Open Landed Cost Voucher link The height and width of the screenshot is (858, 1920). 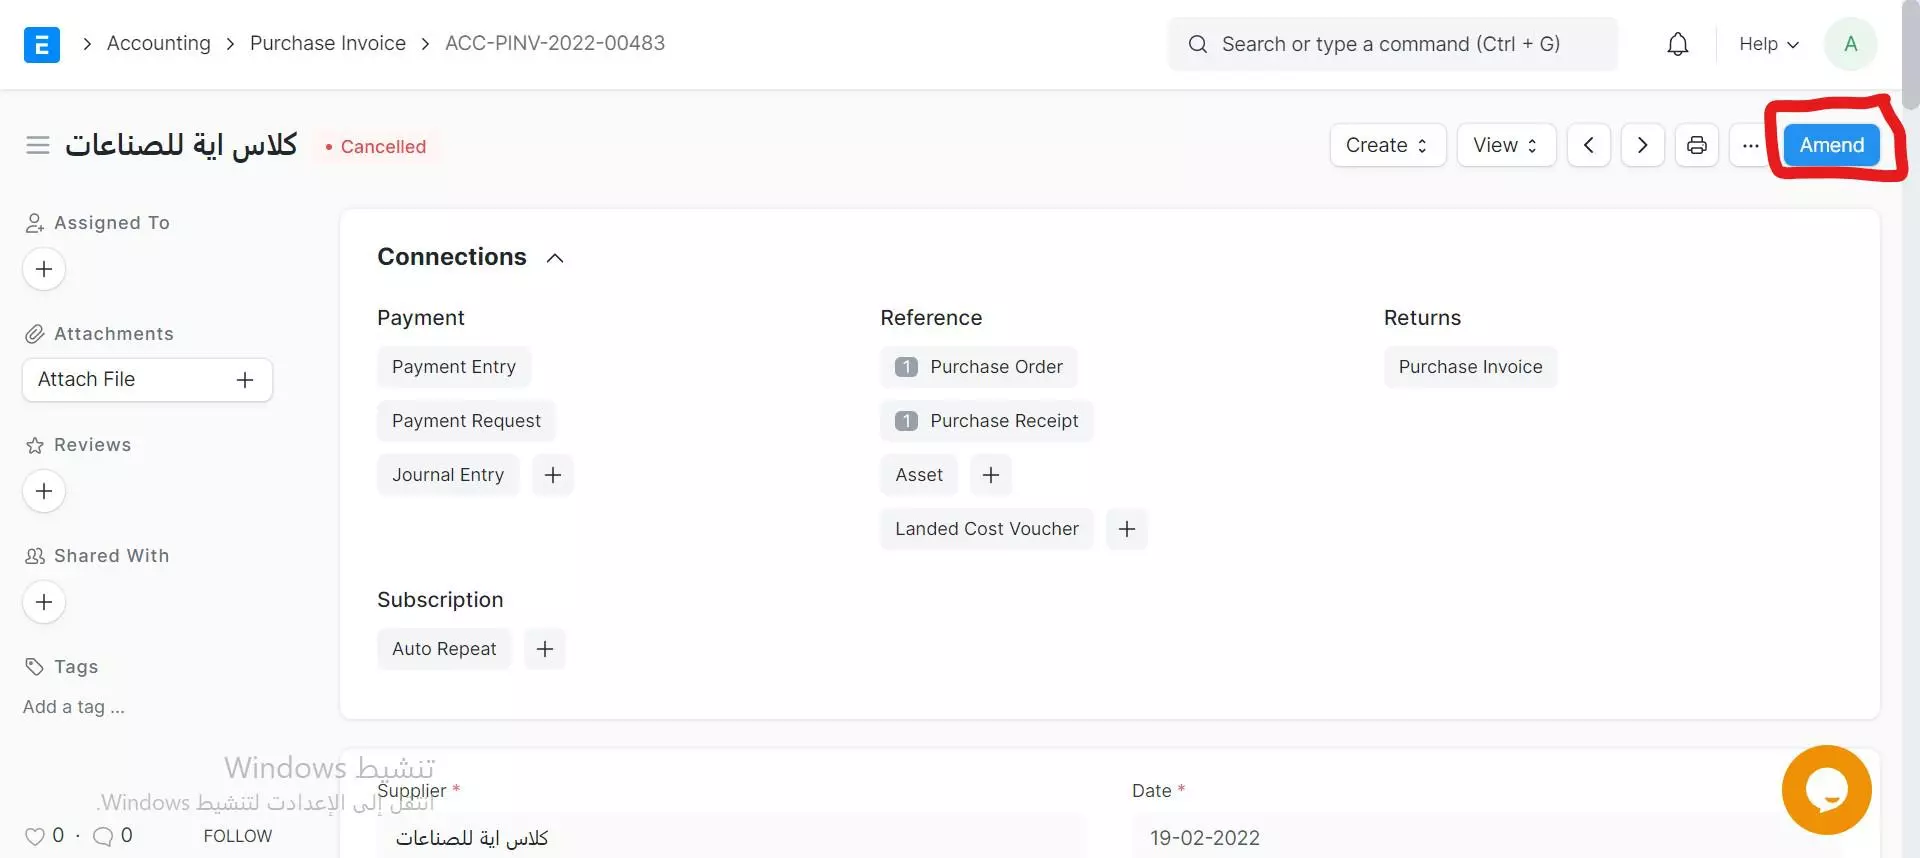[x=987, y=529]
